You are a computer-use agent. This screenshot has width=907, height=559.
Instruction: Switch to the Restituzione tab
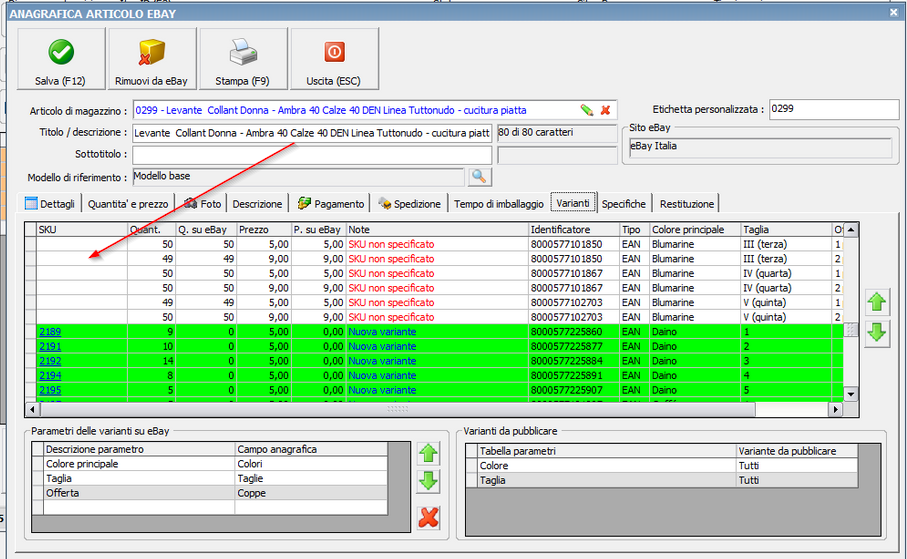(x=687, y=204)
